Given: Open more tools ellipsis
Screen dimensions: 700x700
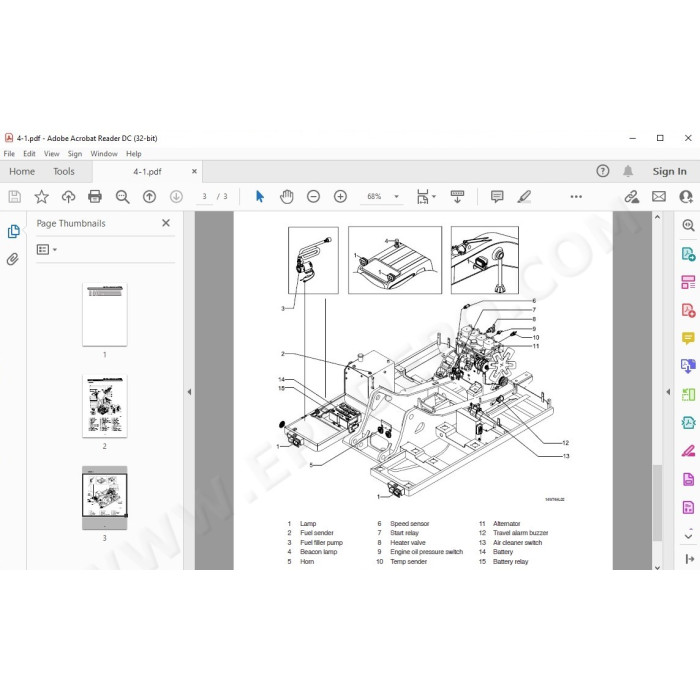Looking at the screenshot, I should pyautogui.click(x=576, y=196).
